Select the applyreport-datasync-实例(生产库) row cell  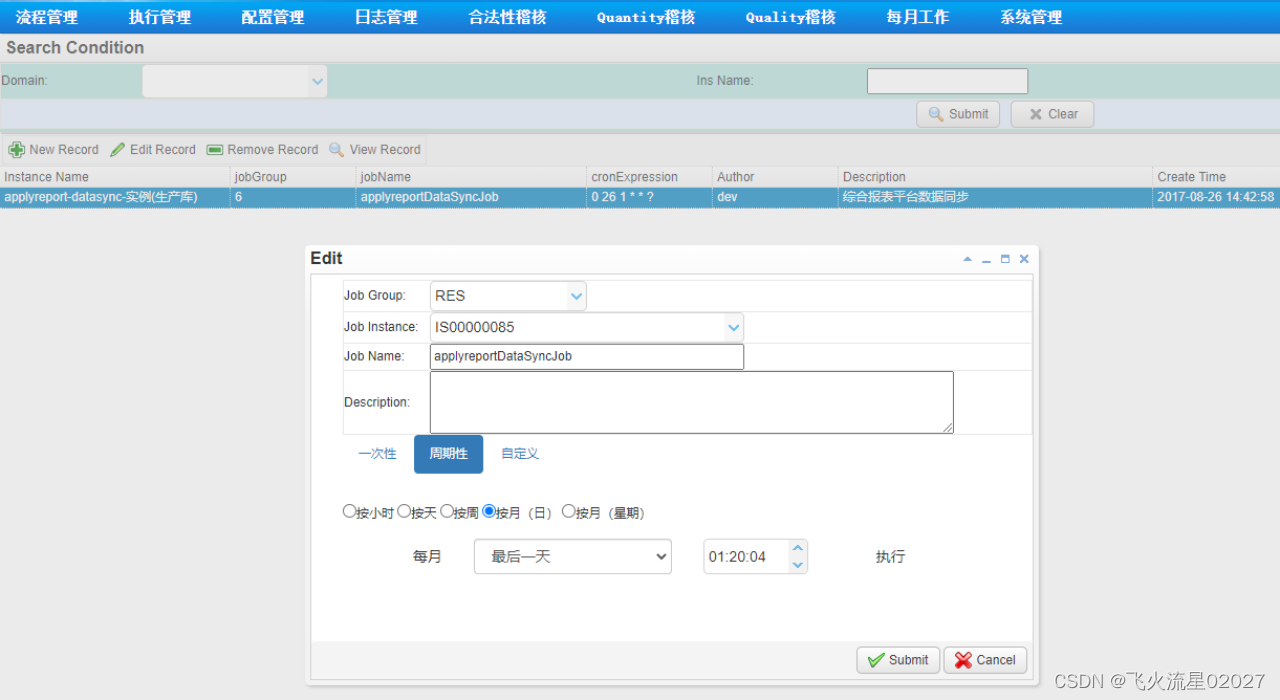pos(115,197)
